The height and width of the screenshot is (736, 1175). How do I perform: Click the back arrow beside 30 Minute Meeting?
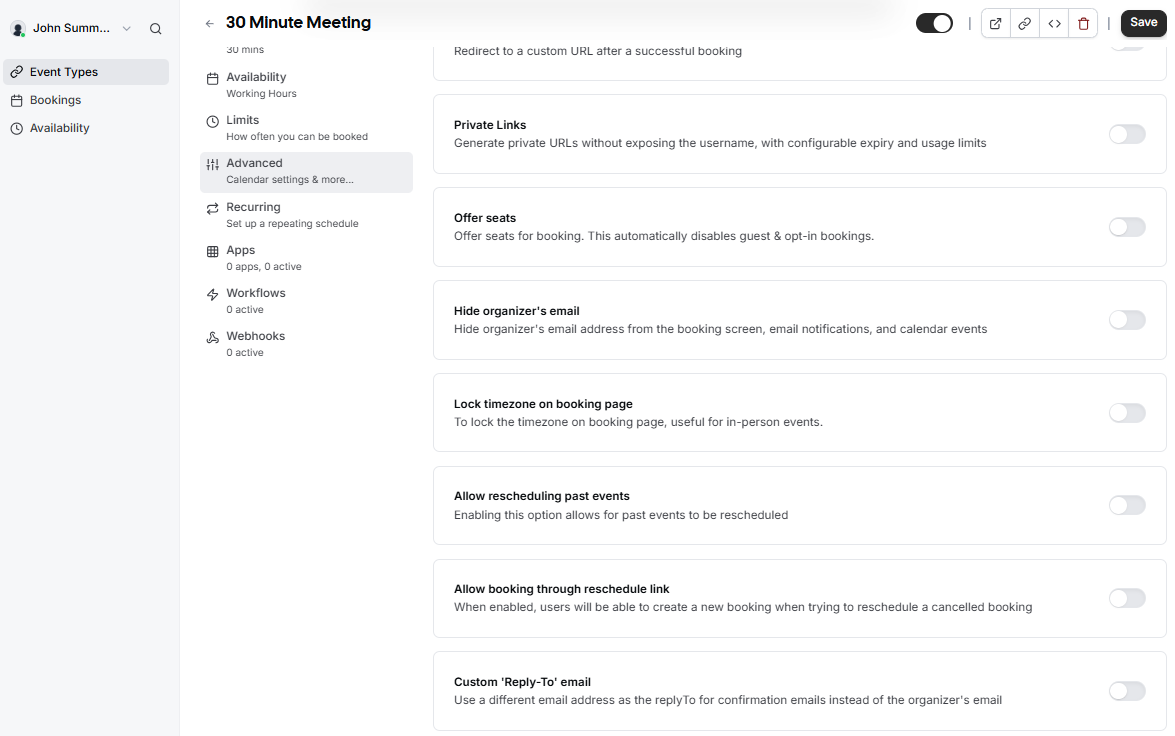(x=210, y=23)
